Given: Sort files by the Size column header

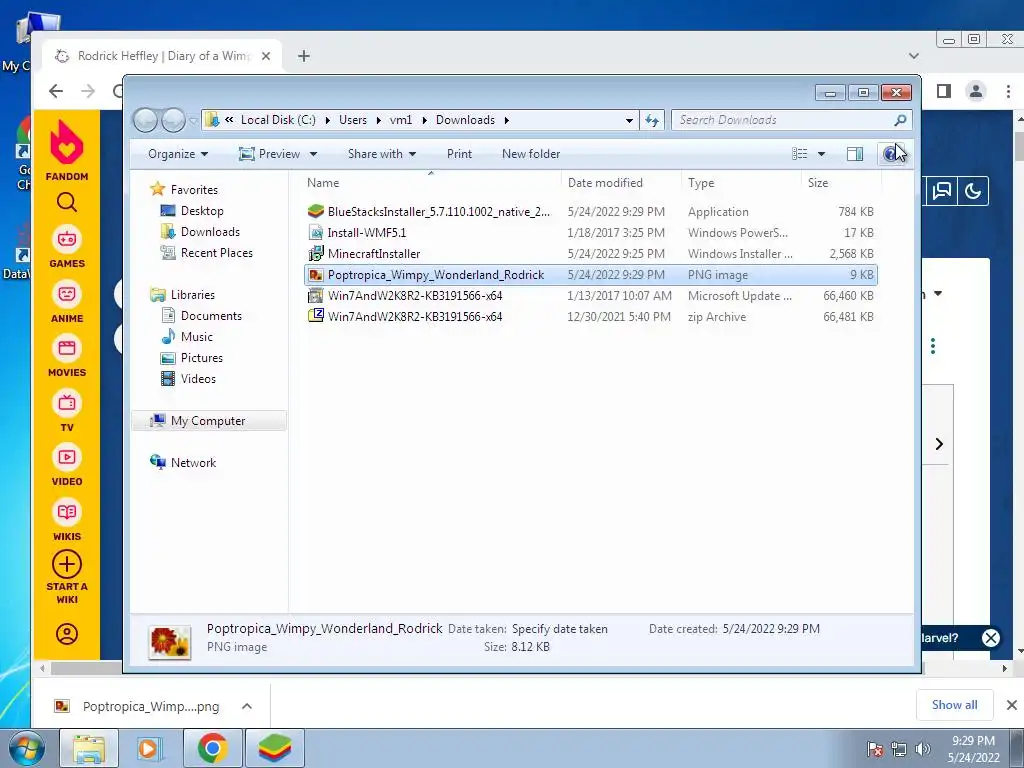Looking at the screenshot, I should point(841,183).
